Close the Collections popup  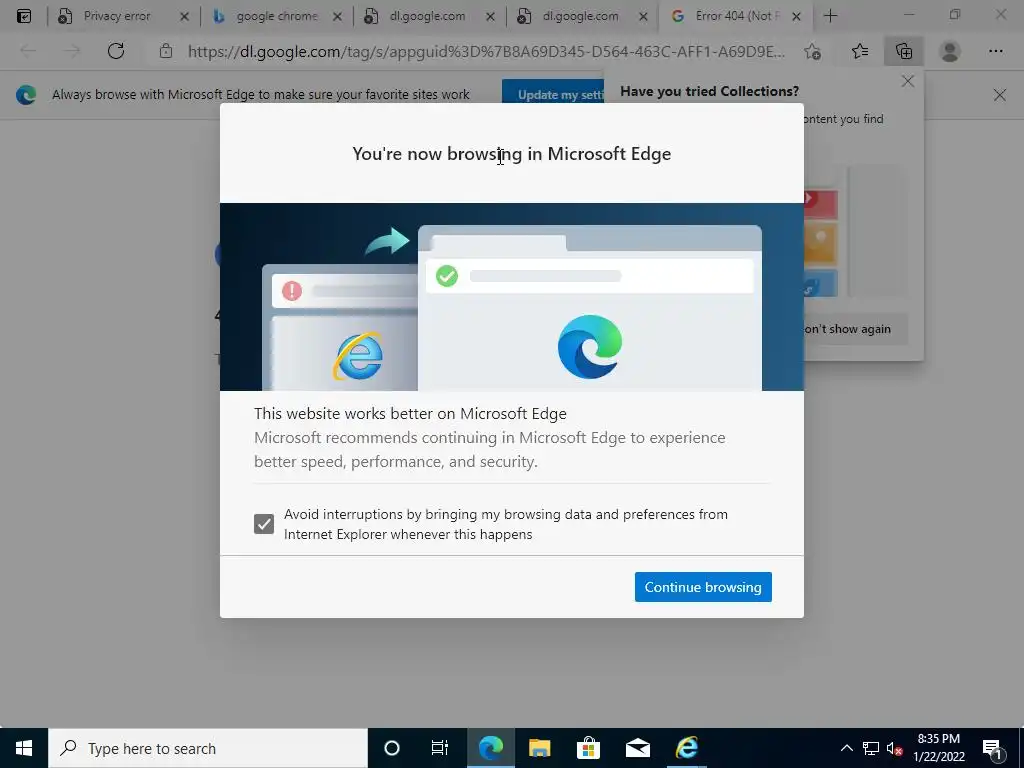pos(908,81)
